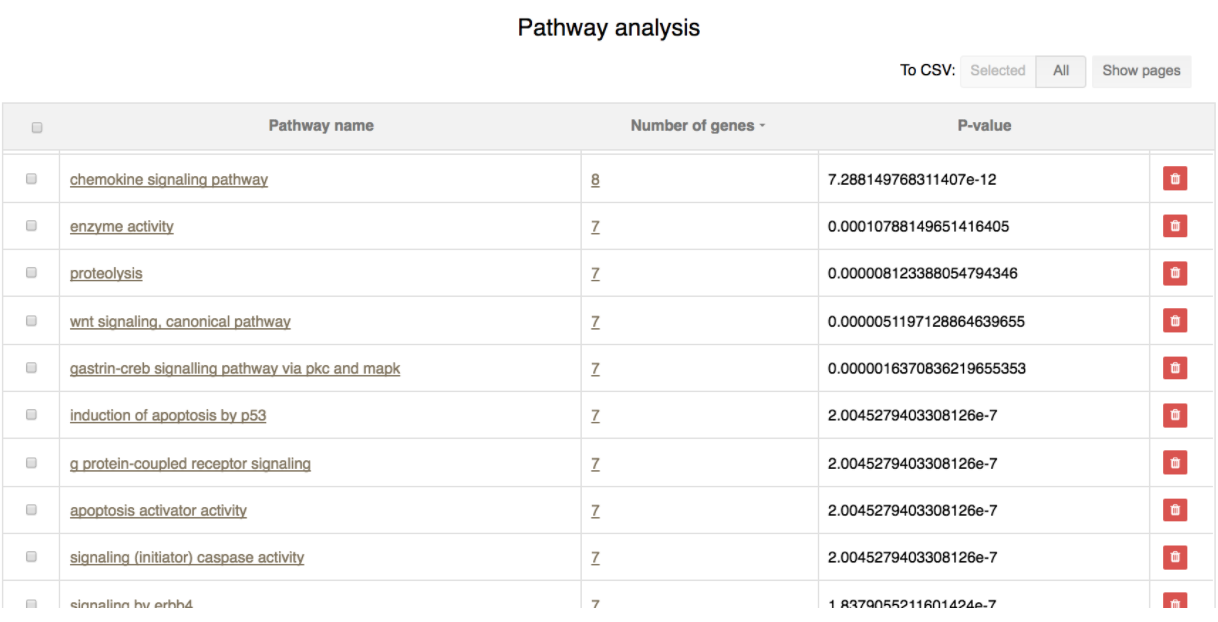Viewport: 1218px width, 622px height.
Task: Open the enzyme activity pathway link
Action: click(121, 227)
